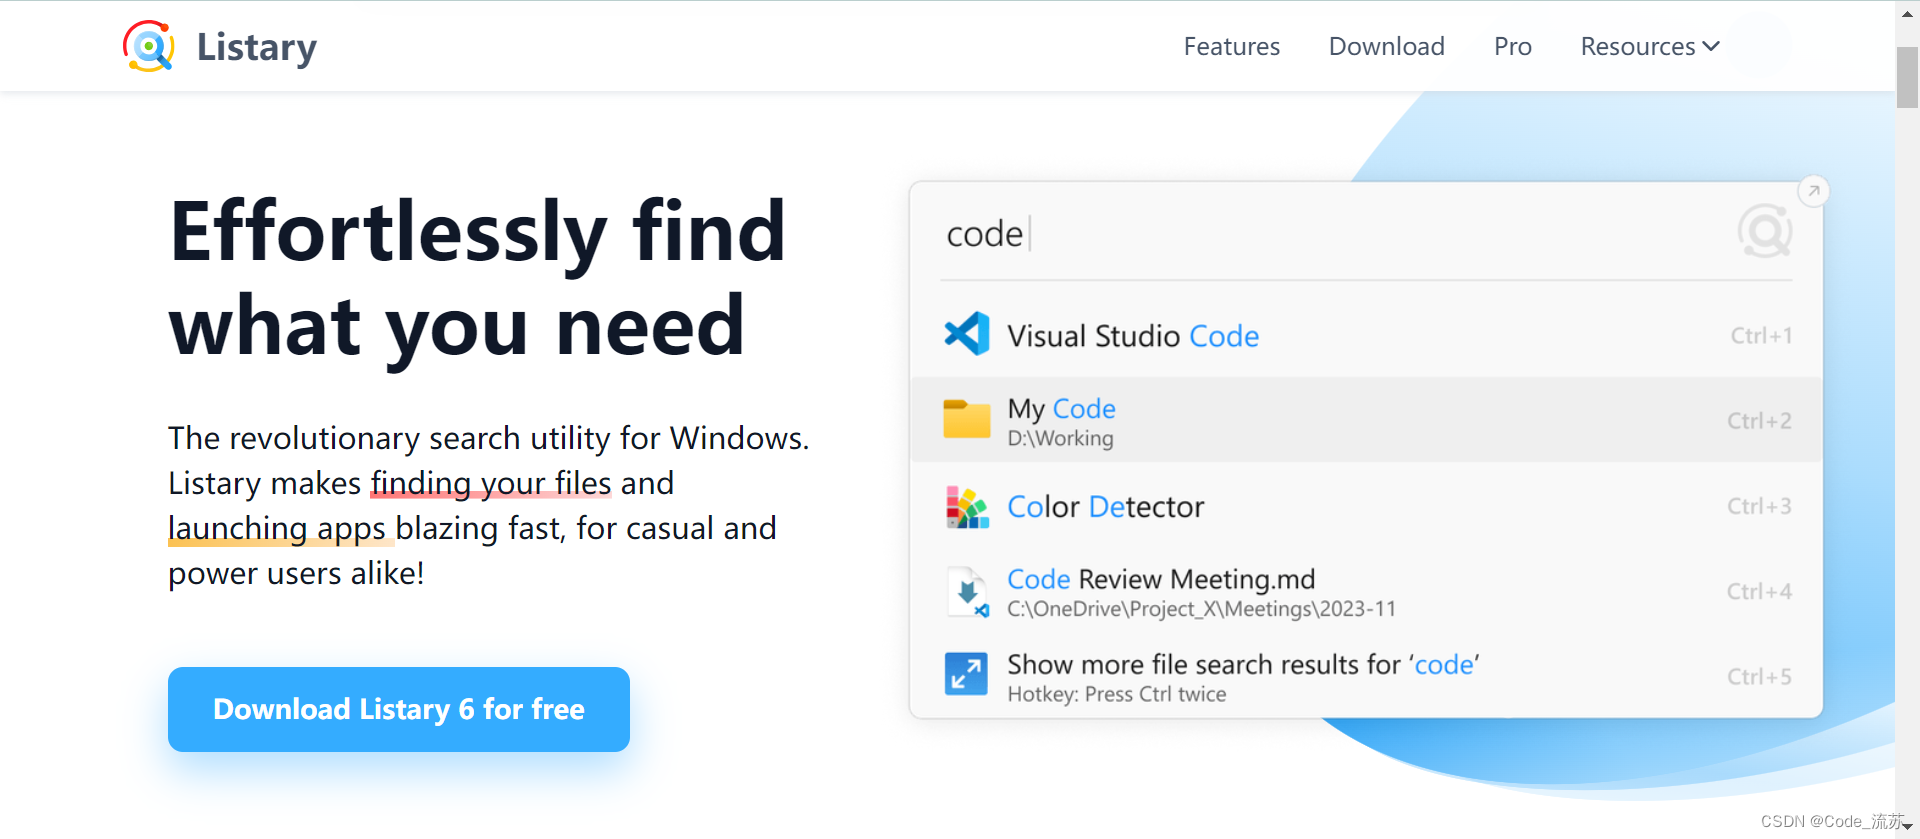1920x839 pixels.
Task: Click the Resources chevron arrow
Action: 1711,46
